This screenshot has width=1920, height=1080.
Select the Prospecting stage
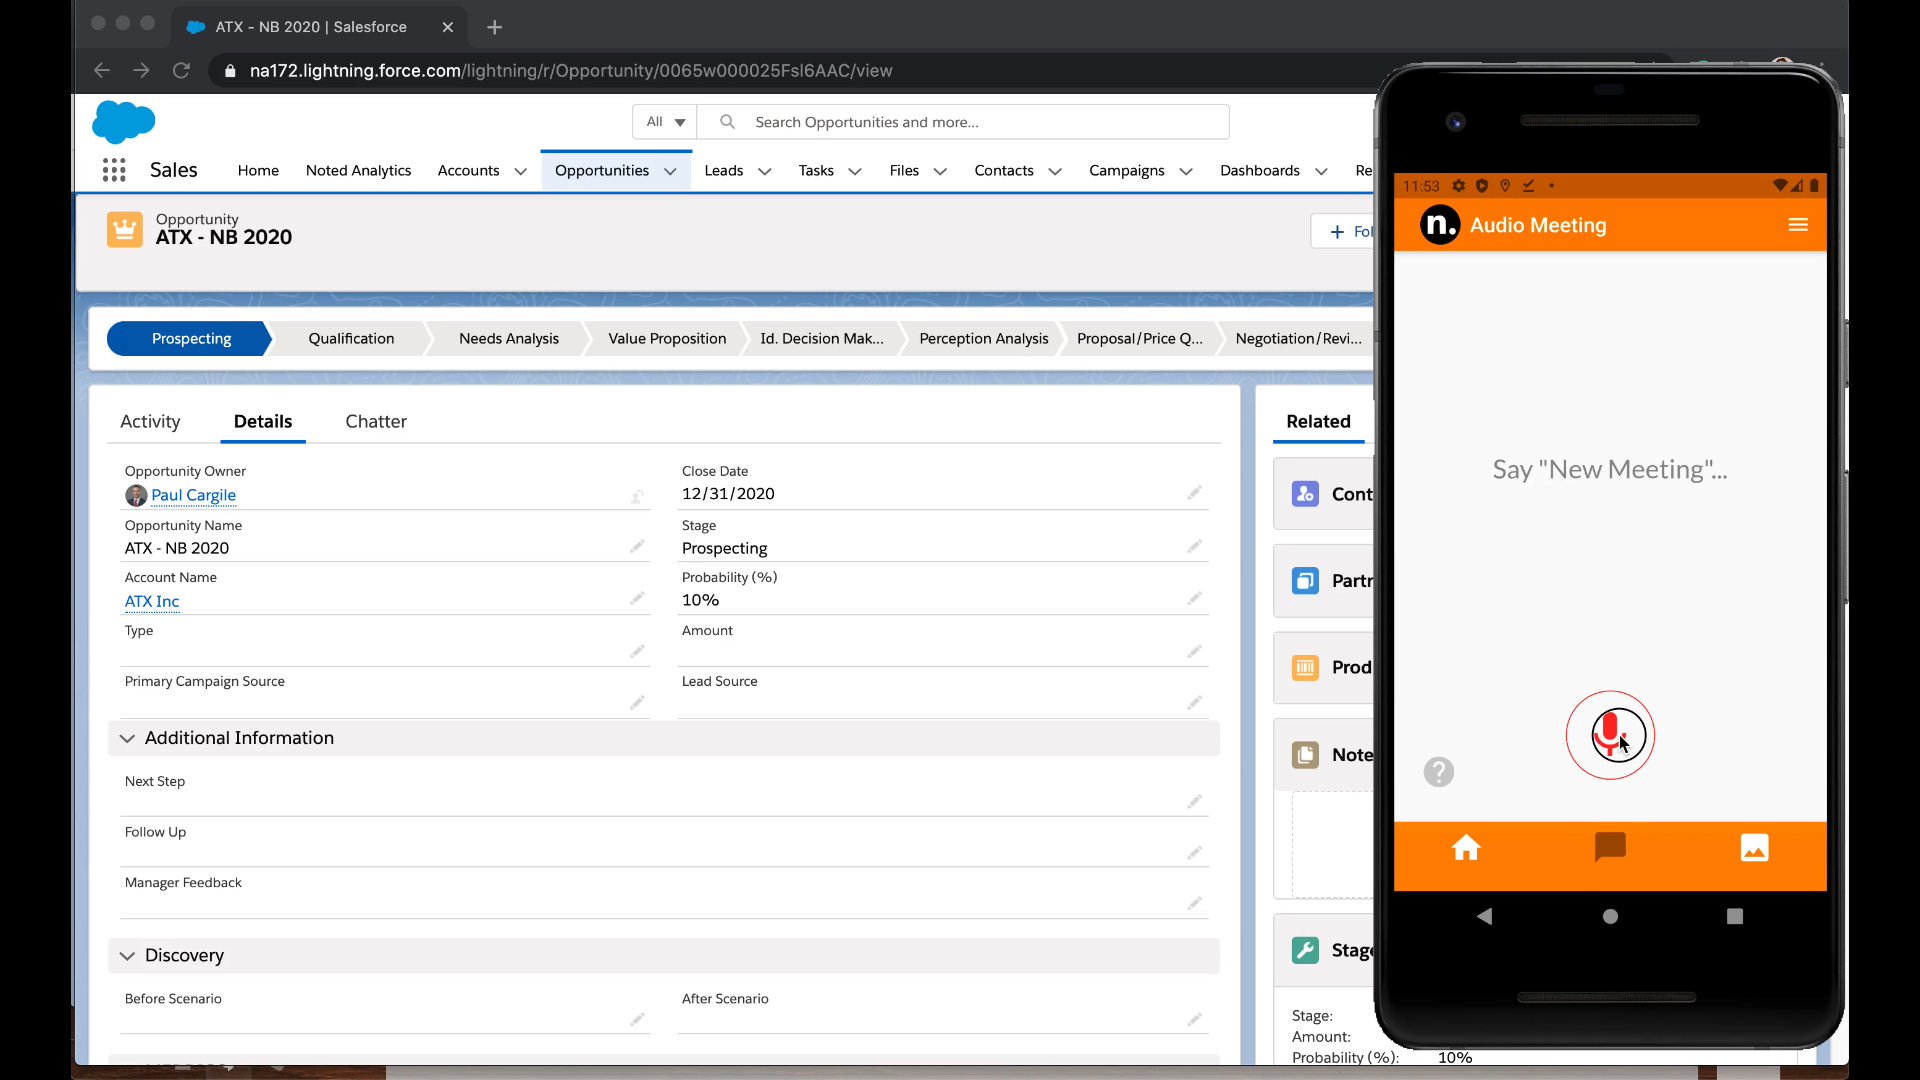(x=190, y=338)
